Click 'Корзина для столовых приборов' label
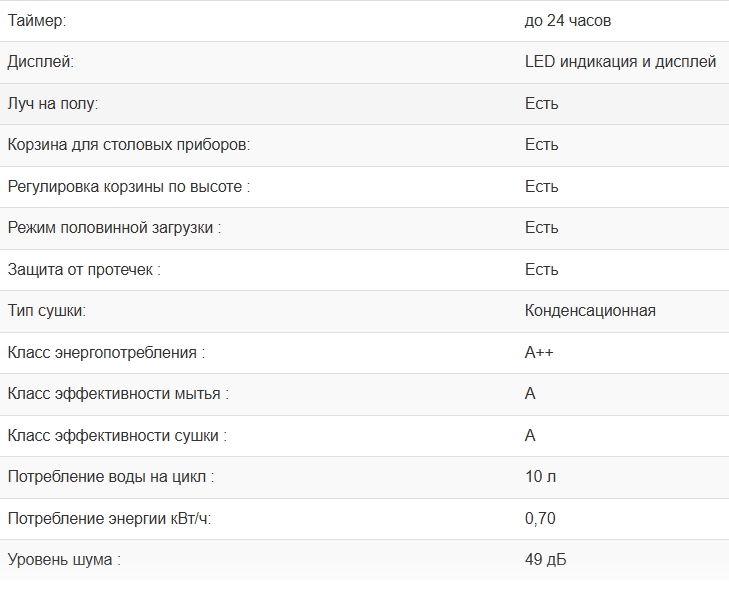 pos(128,145)
